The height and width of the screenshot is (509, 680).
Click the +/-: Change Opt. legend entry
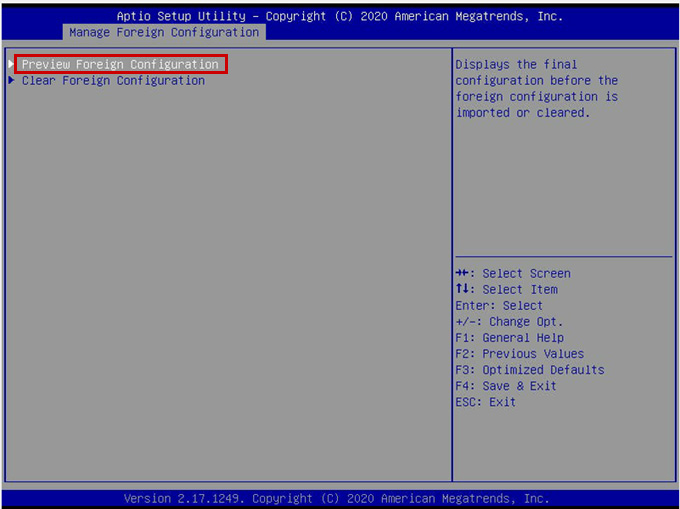pyautogui.click(x=509, y=322)
